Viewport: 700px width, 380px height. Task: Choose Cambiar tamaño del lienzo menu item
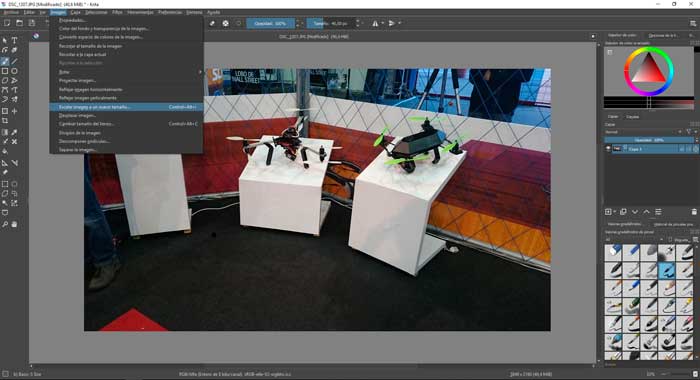pos(126,124)
